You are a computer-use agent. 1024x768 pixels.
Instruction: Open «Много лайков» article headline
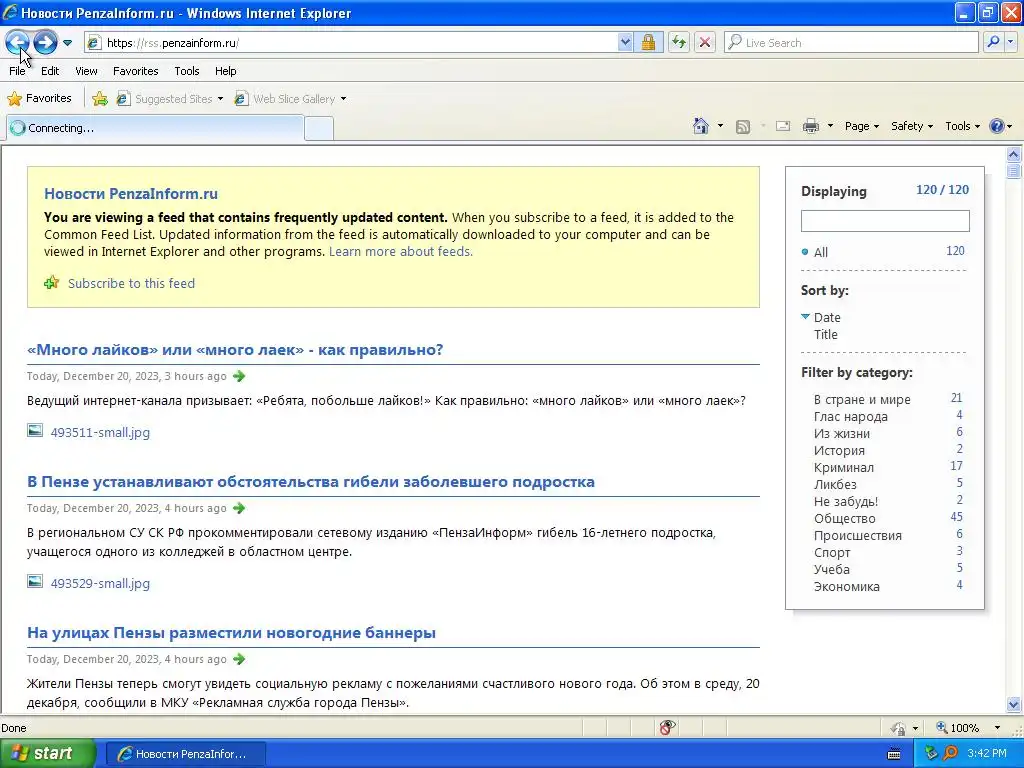pos(235,349)
